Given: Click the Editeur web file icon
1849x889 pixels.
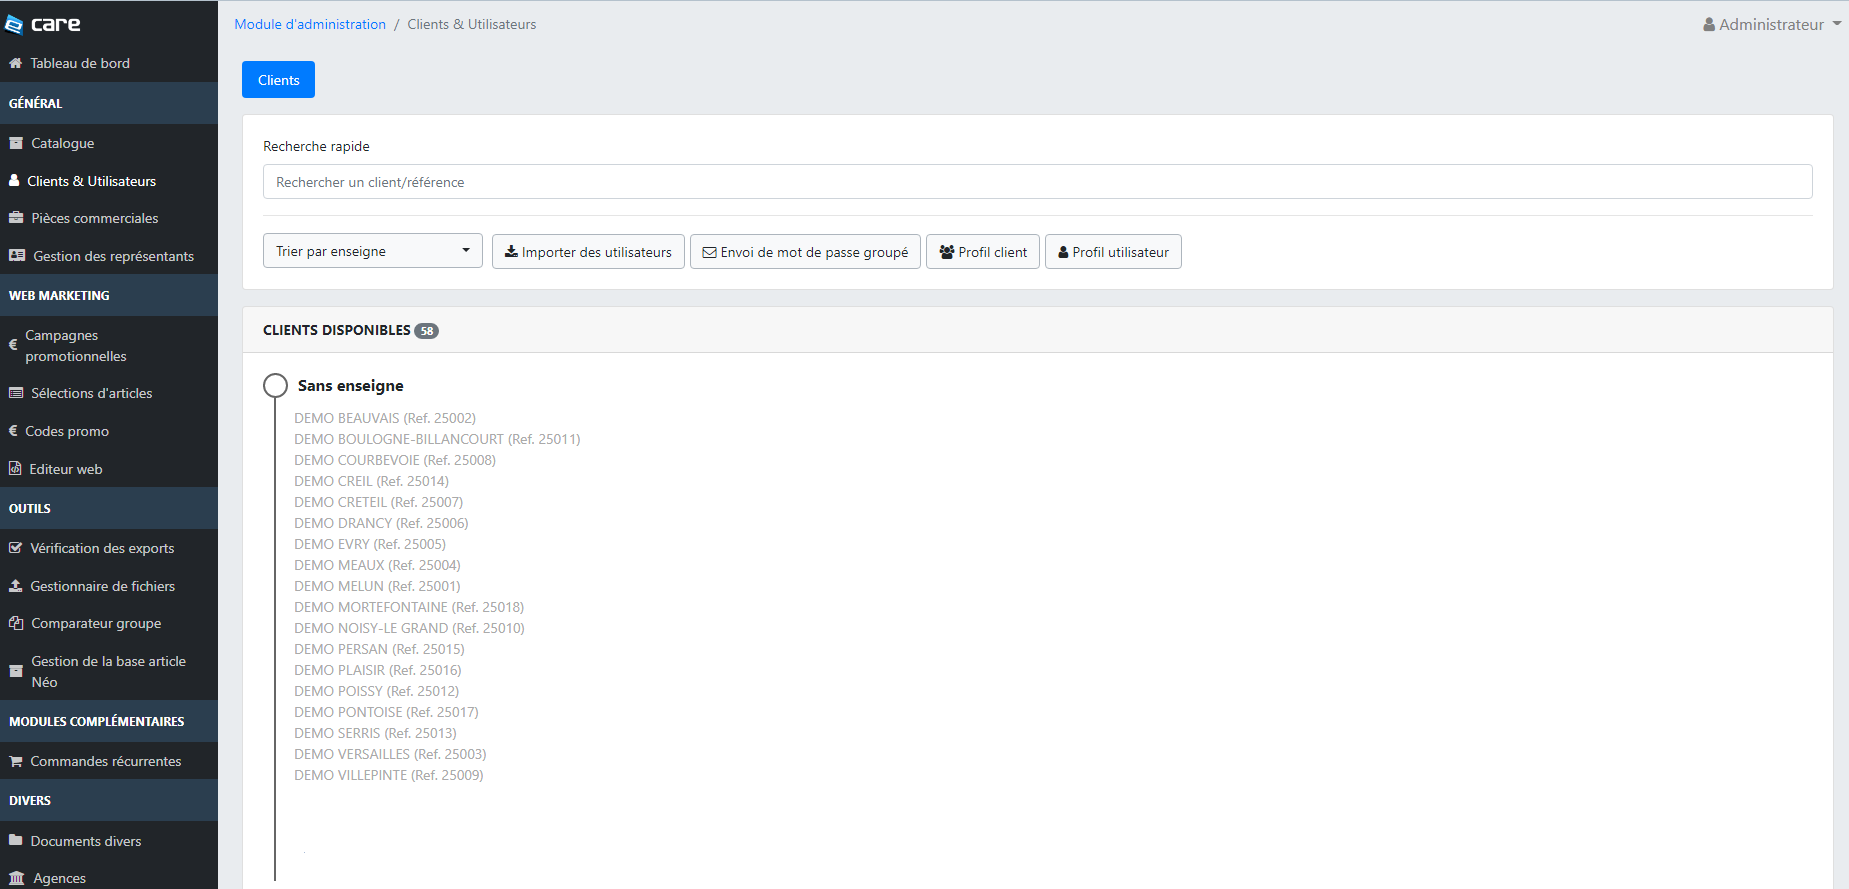Looking at the screenshot, I should click(15, 469).
